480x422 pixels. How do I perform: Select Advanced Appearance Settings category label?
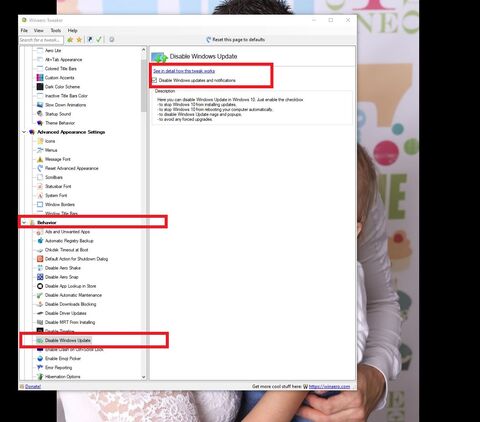pos(71,132)
